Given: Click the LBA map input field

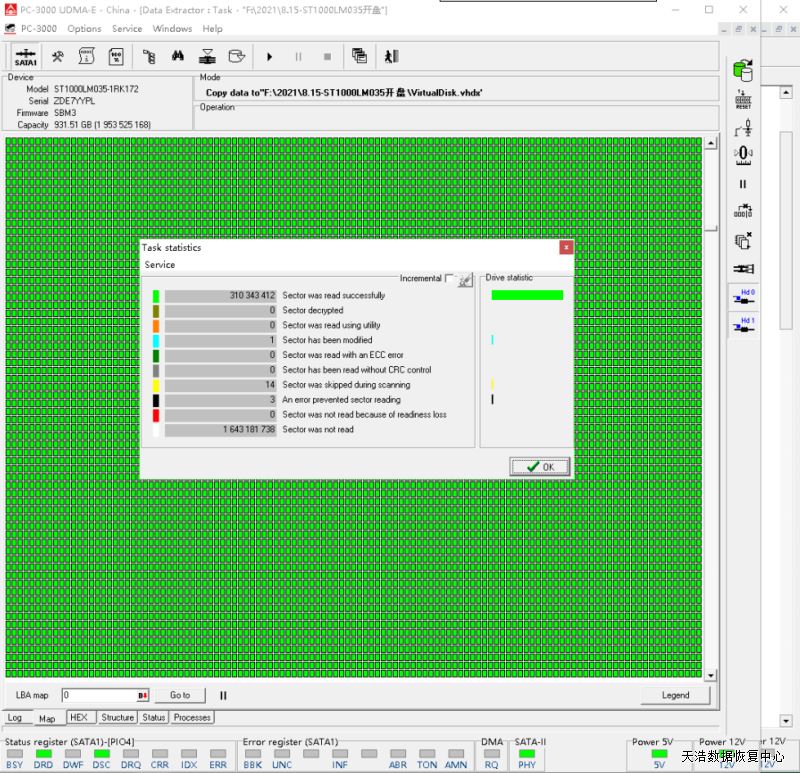Looking at the screenshot, I should point(98,695).
